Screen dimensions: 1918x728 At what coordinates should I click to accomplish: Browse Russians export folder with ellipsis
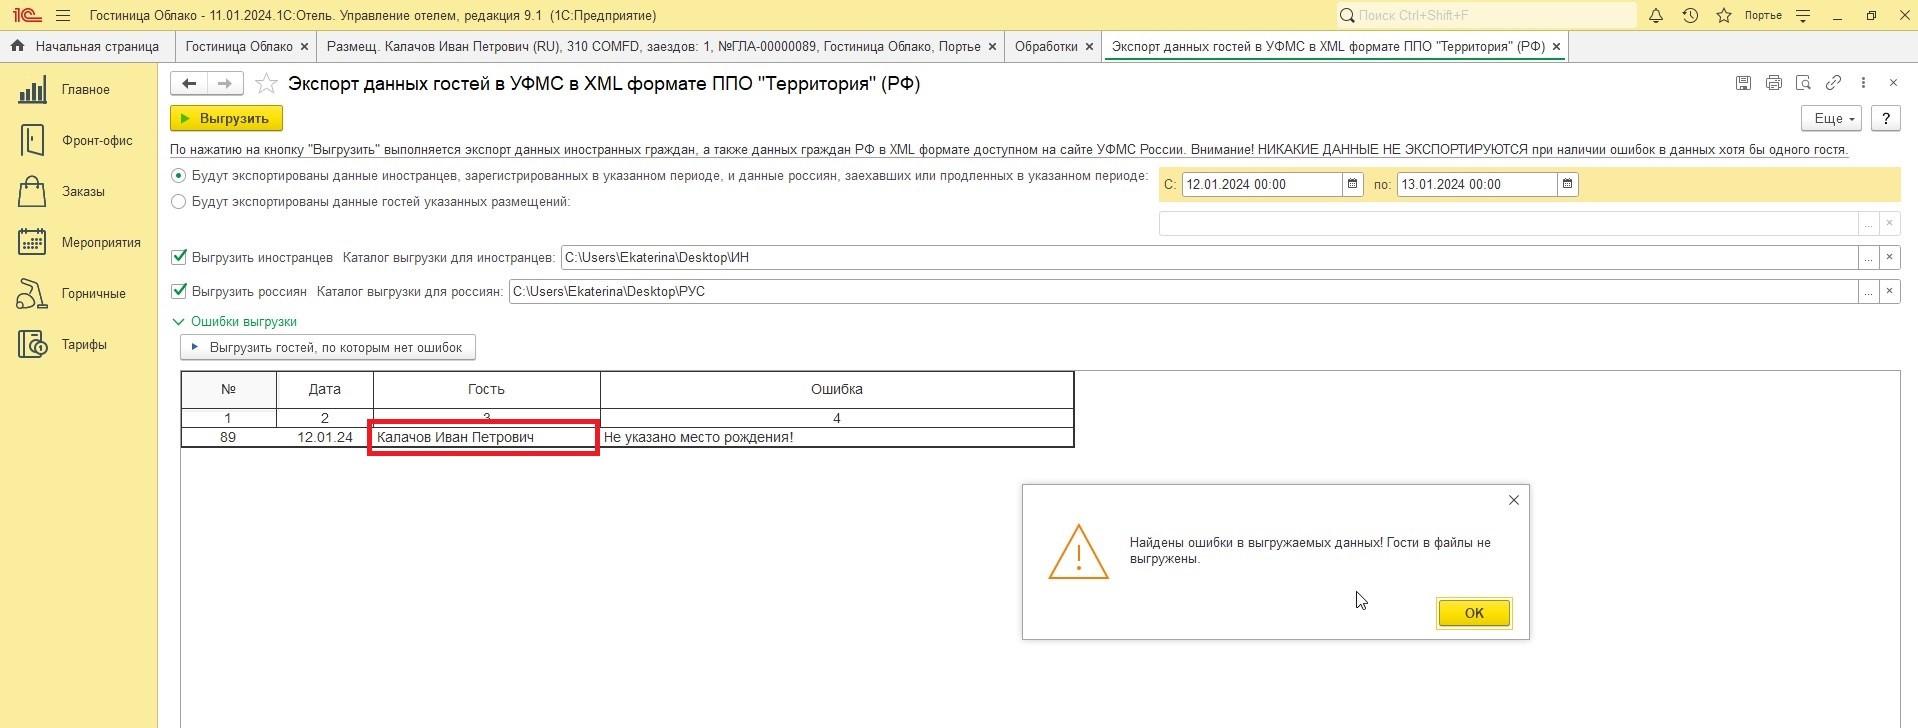point(1868,292)
